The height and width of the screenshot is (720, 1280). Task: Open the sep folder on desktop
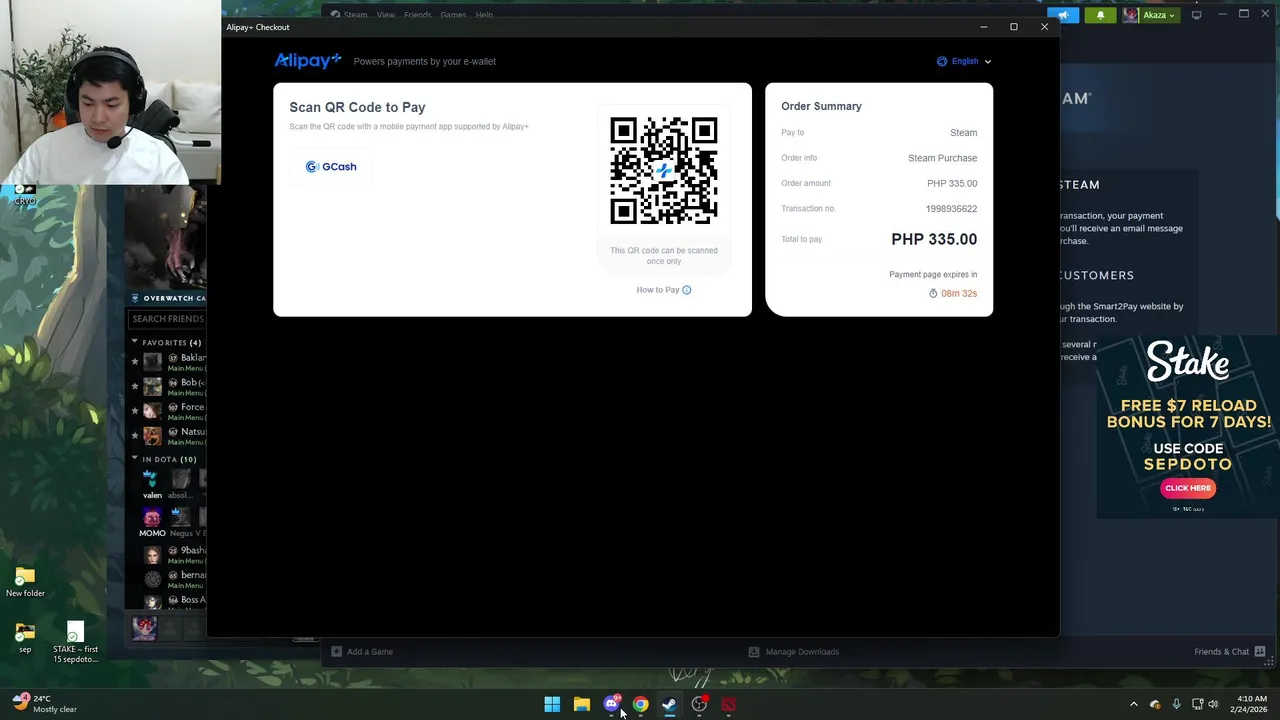point(25,638)
